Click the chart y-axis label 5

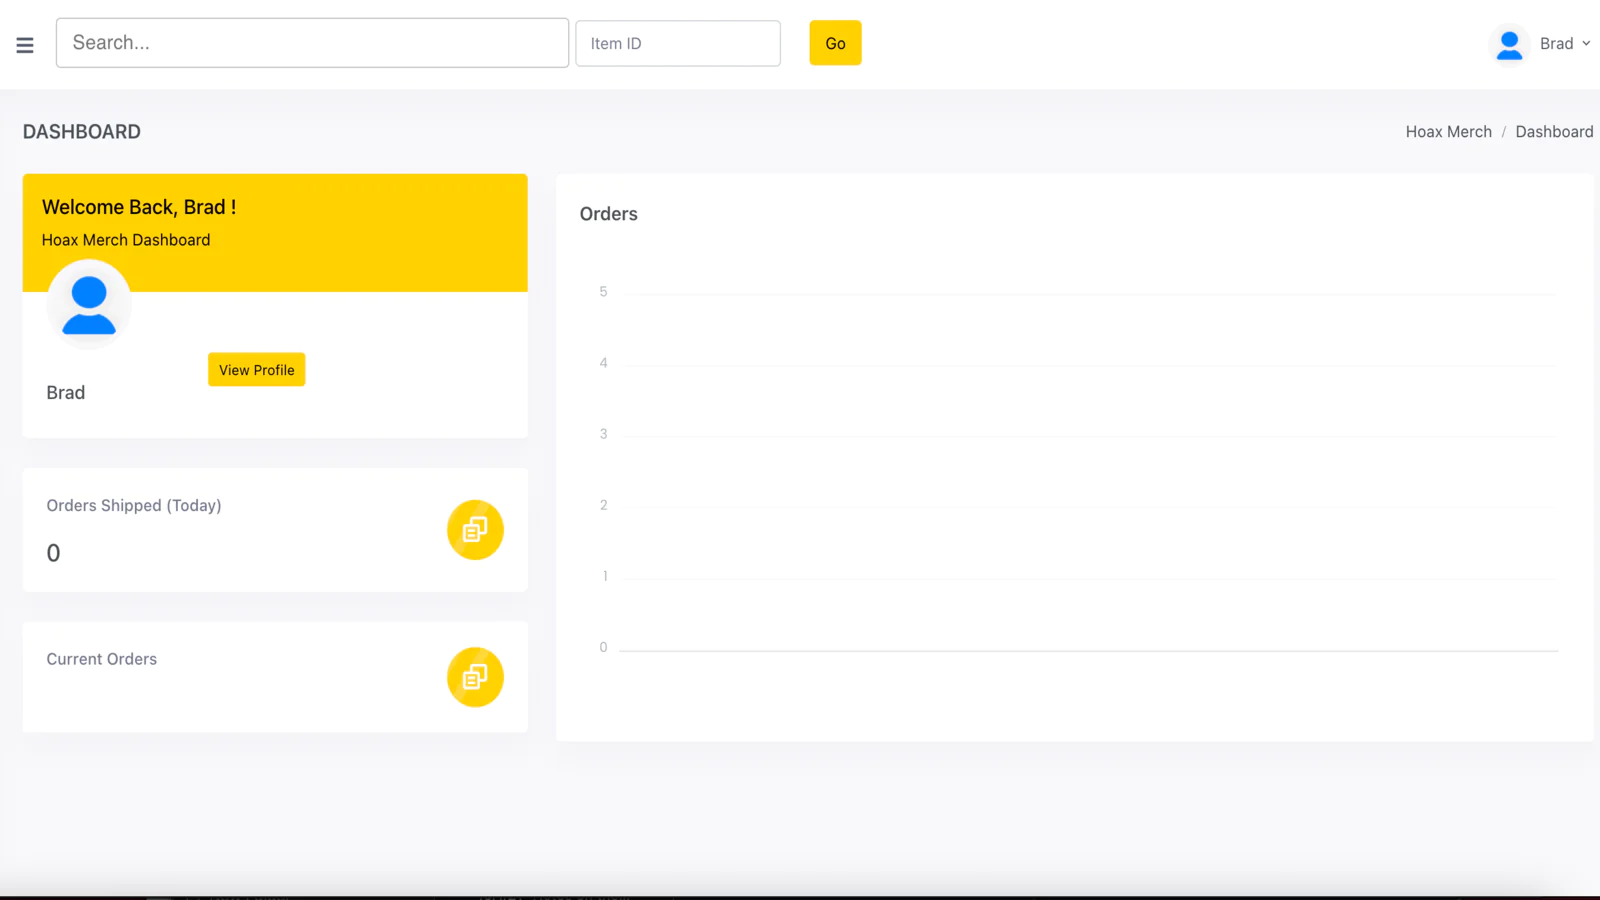point(603,292)
